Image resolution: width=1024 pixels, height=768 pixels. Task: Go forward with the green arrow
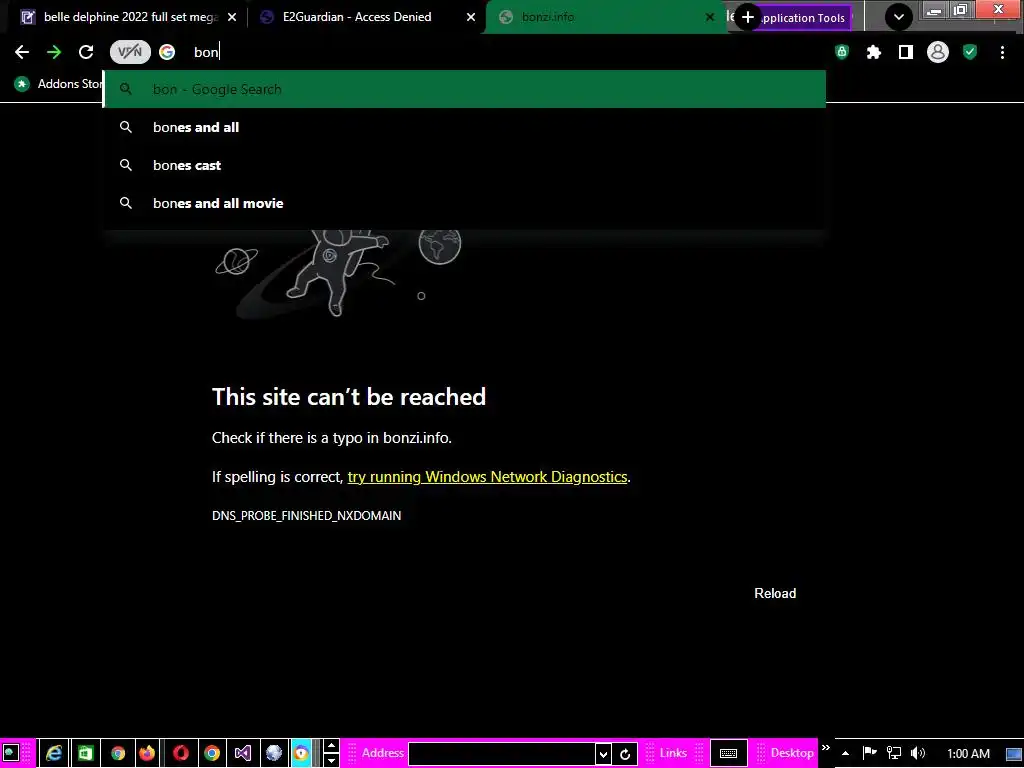click(x=54, y=52)
